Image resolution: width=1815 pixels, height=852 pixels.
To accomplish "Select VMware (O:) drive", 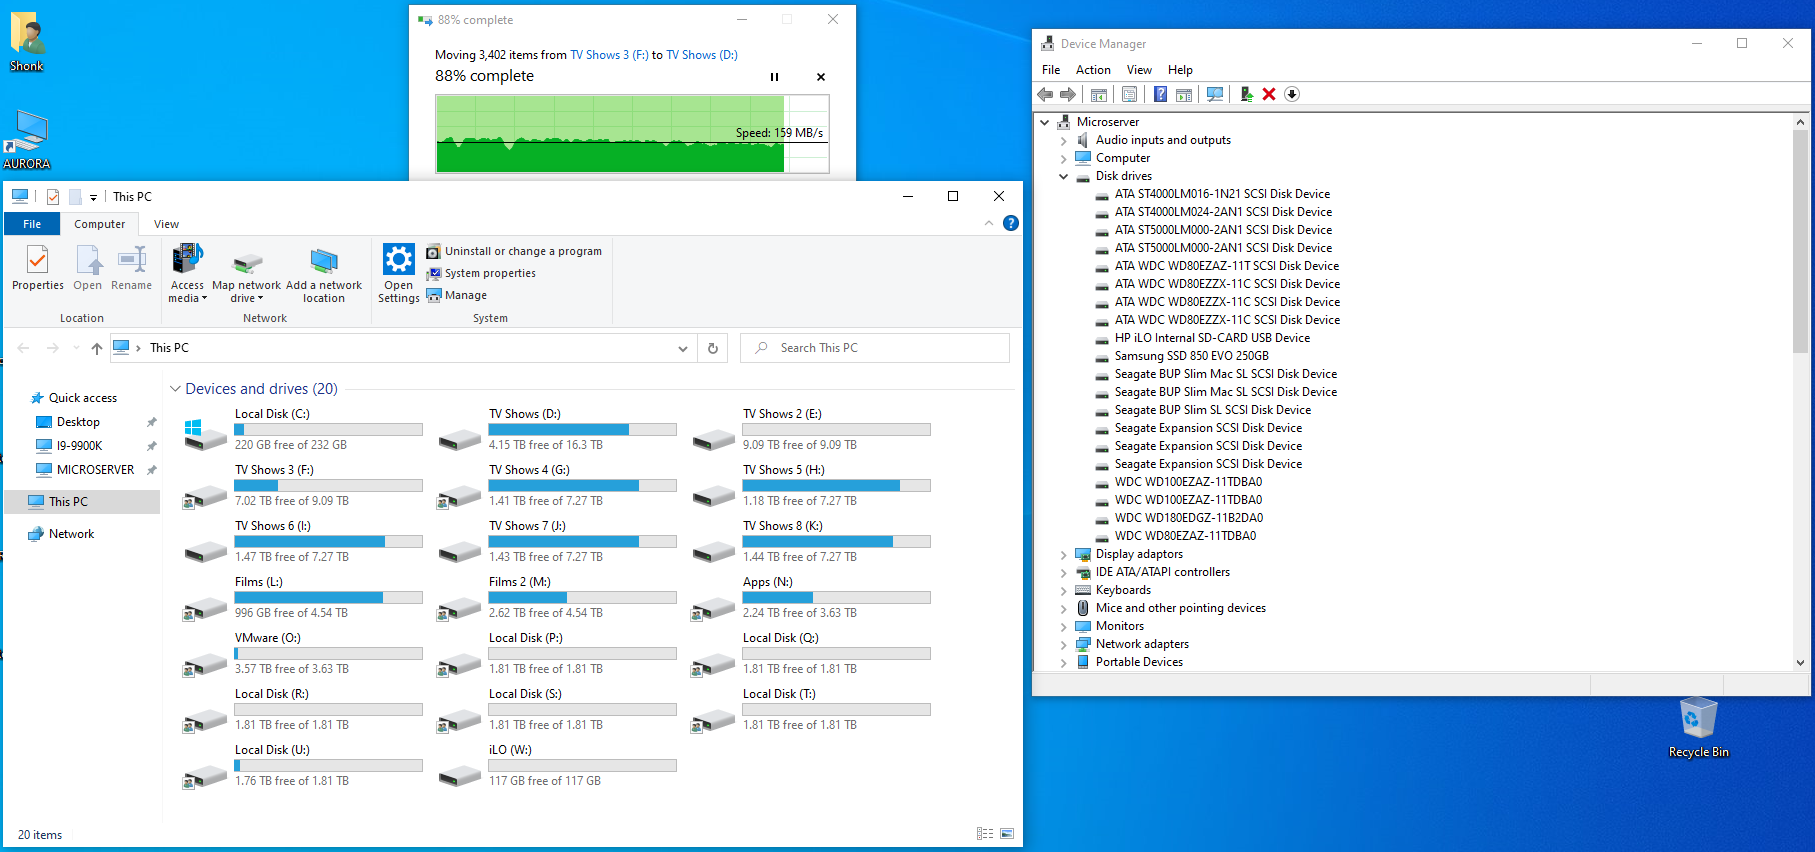I will click(x=303, y=654).
